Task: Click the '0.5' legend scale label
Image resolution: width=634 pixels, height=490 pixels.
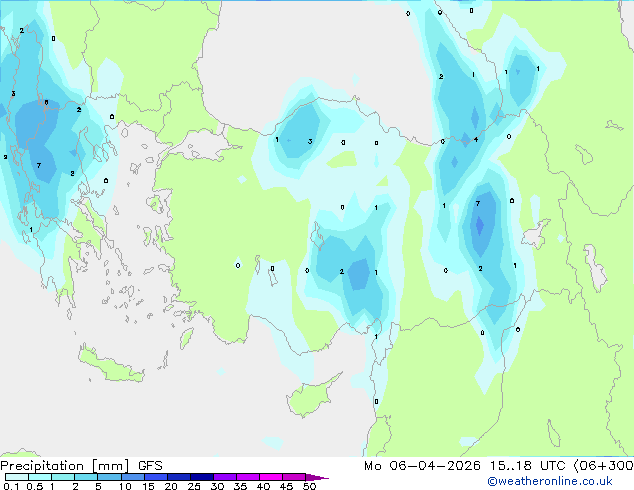Action: click(34, 486)
